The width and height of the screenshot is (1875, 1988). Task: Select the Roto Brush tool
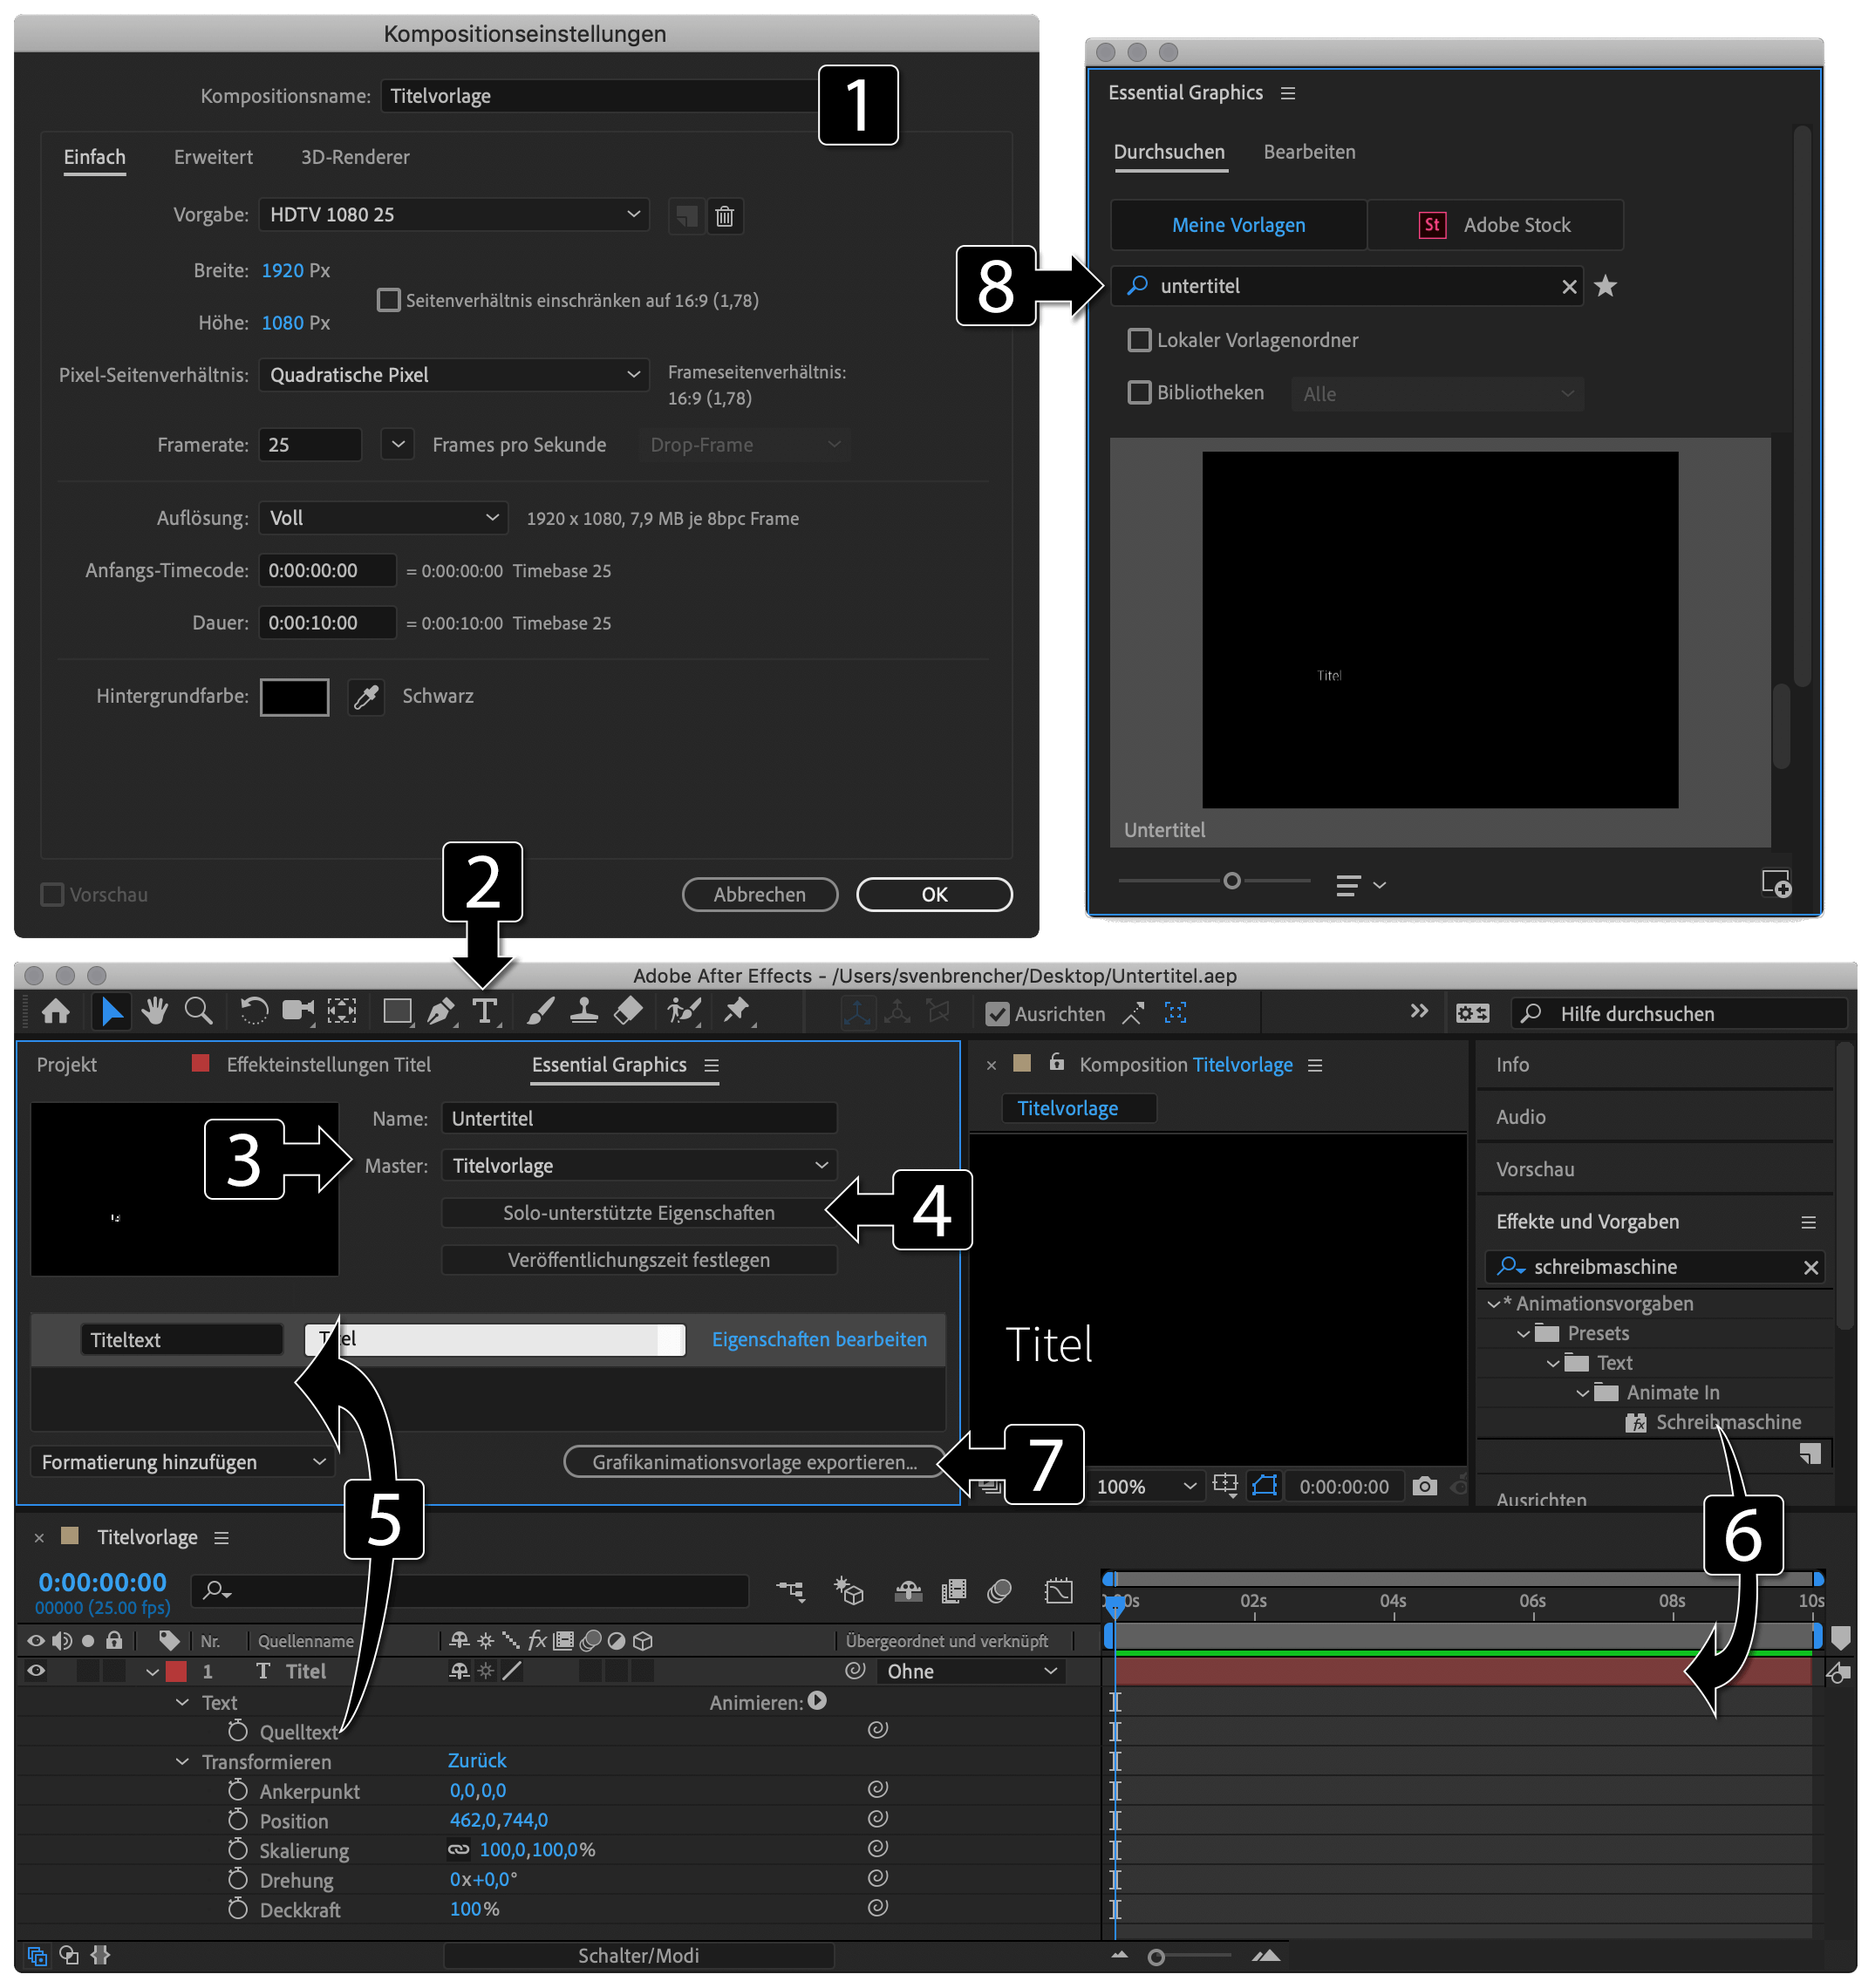tap(684, 1013)
